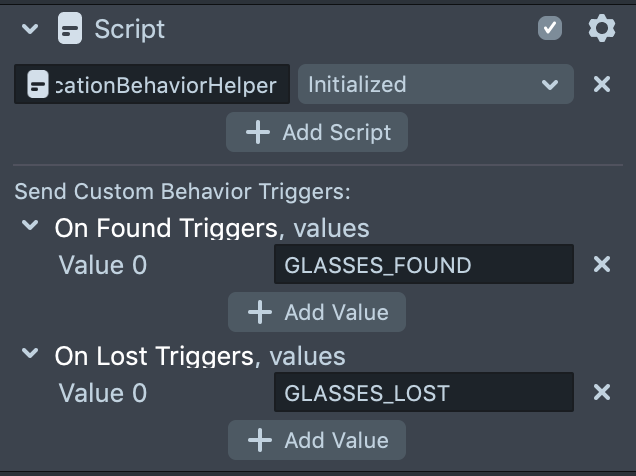
Task: Click the script file icon in script field
Action: [38, 85]
